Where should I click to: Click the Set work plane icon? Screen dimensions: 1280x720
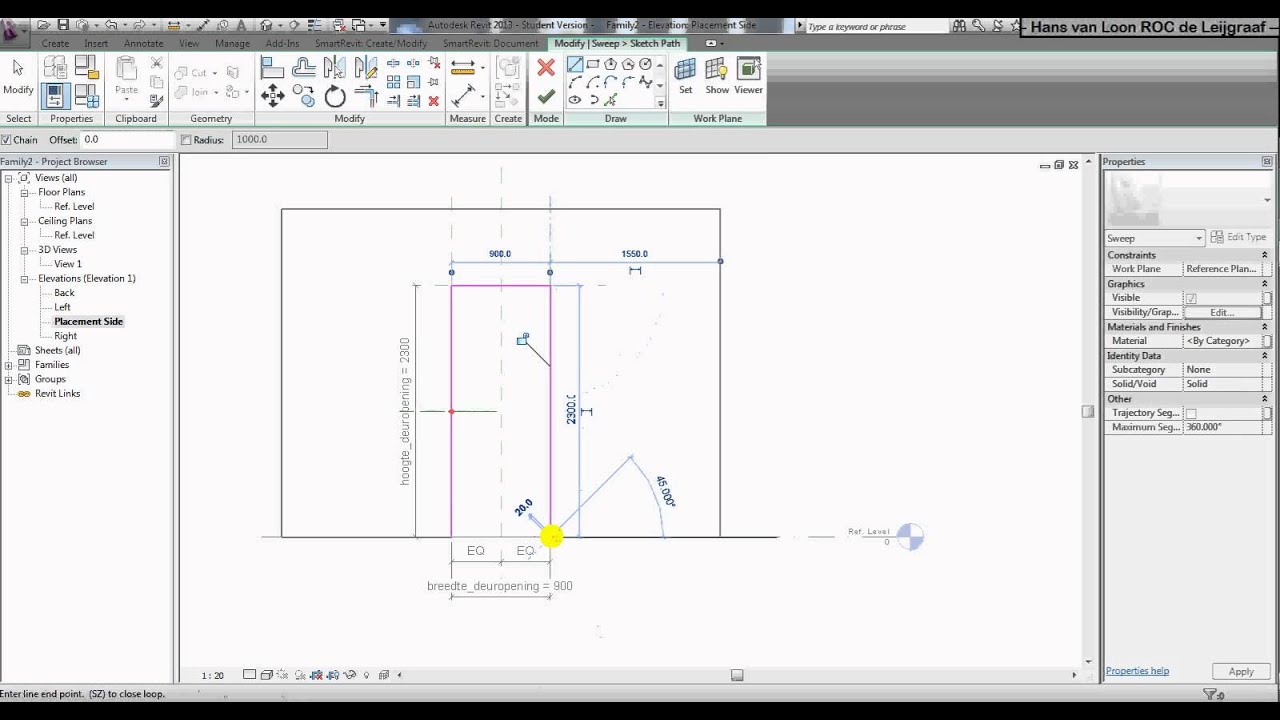[x=685, y=75]
